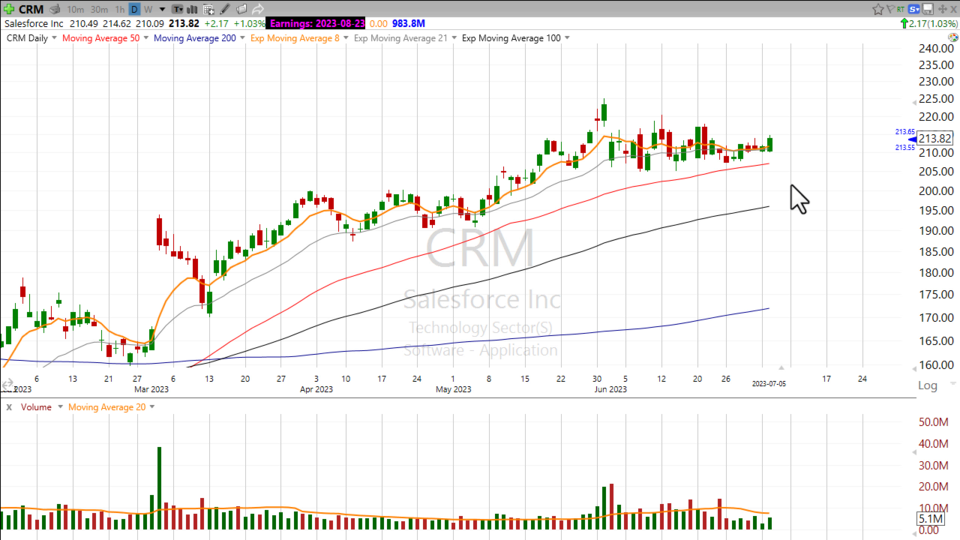The width and height of the screenshot is (960, 540).
Task: Open the Moving Average 50 dropdown arrow
Action: 146,38
